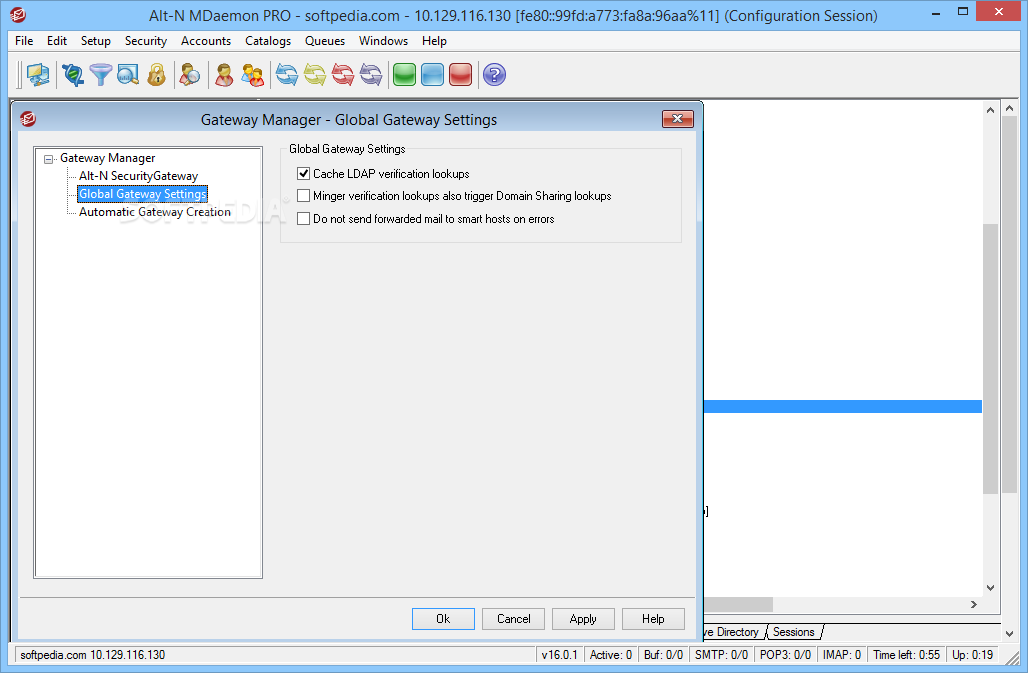Click the IMAP: 0 status bar entry
The image size is (1028, 673).
[x=842, y=655]
